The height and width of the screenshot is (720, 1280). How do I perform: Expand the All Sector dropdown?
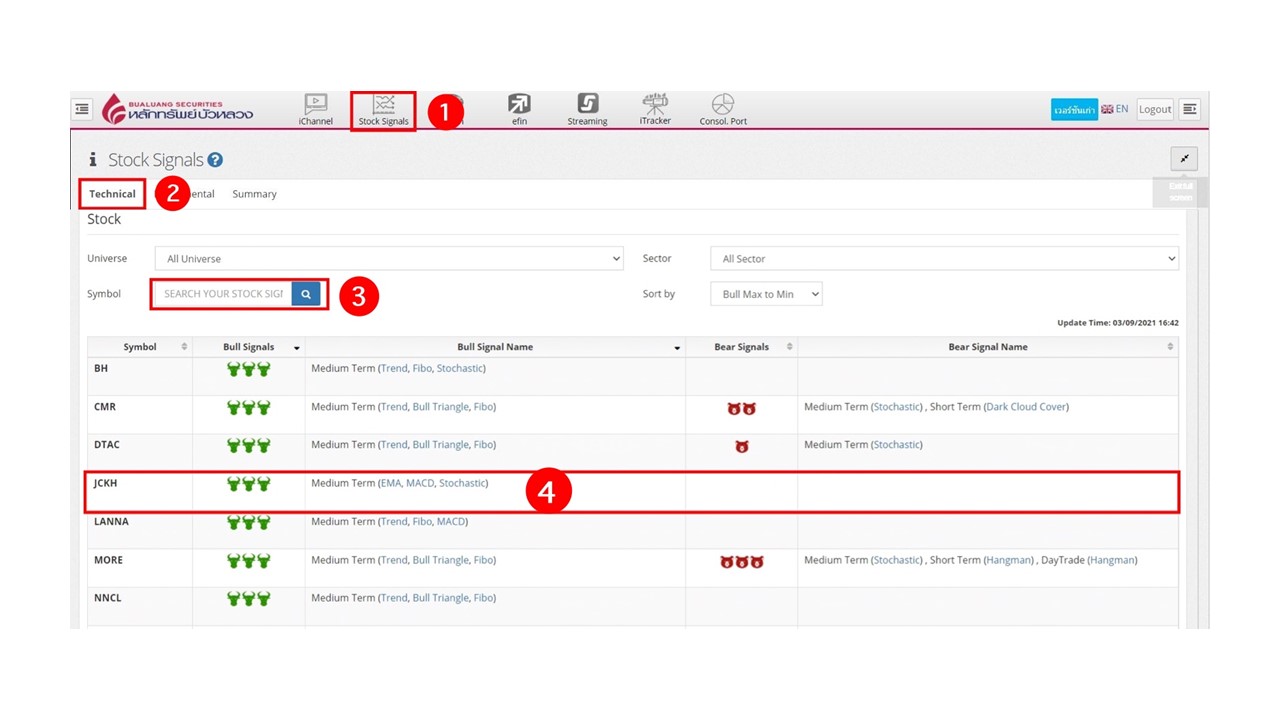pos(944,259)
